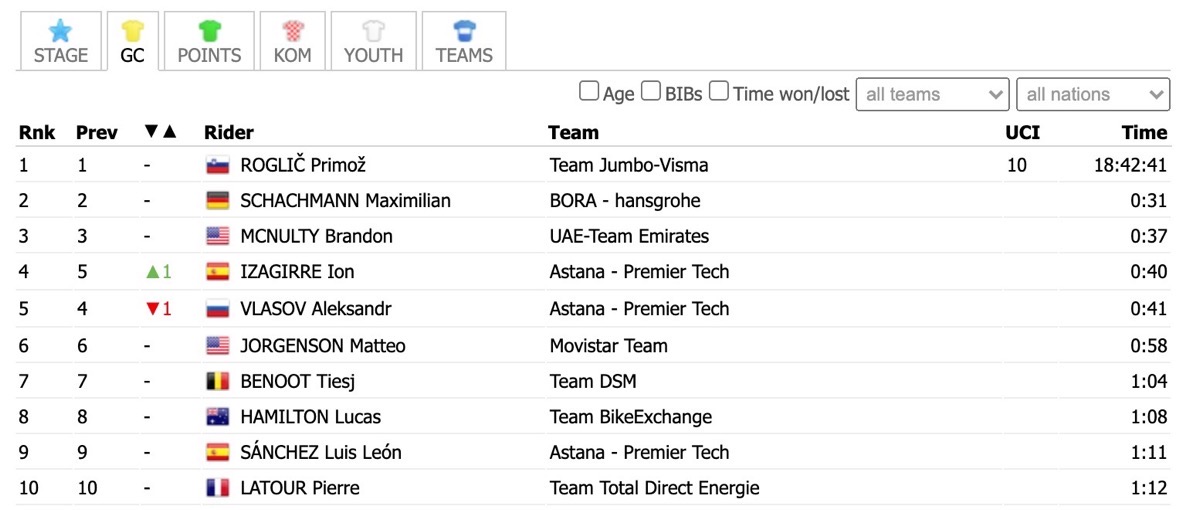Open UAE-Team Emirates team link

click(x=629, y=237)
